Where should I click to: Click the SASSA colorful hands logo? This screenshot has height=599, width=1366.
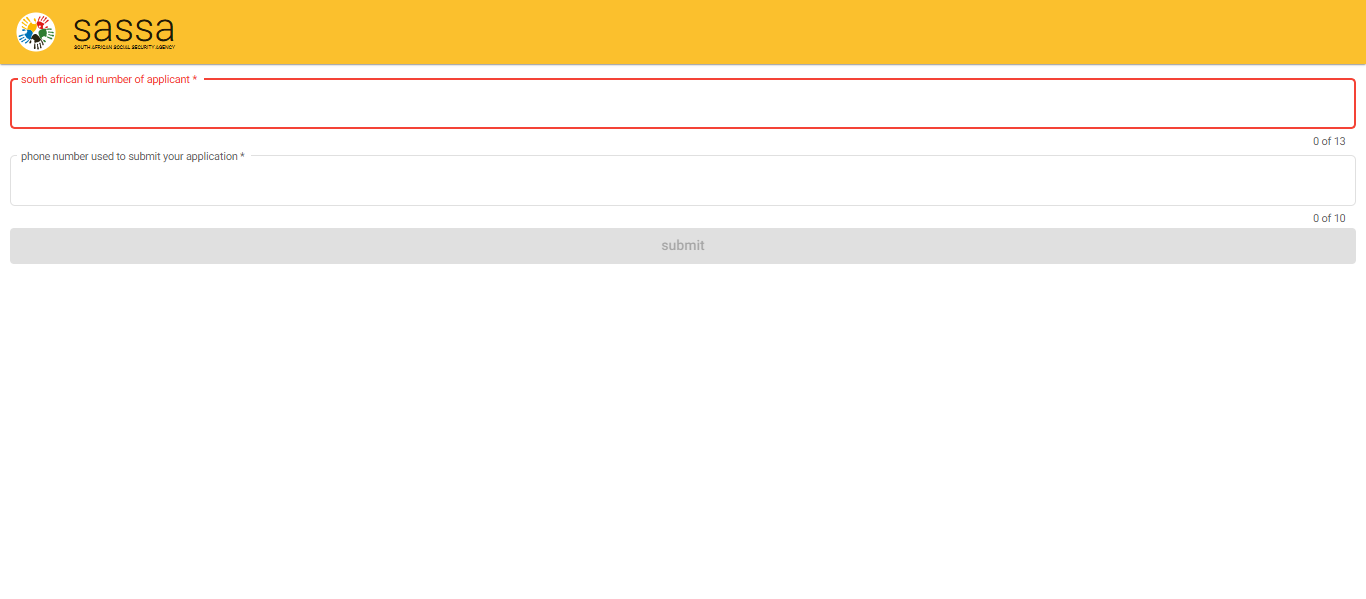click(x=36, y=32)
